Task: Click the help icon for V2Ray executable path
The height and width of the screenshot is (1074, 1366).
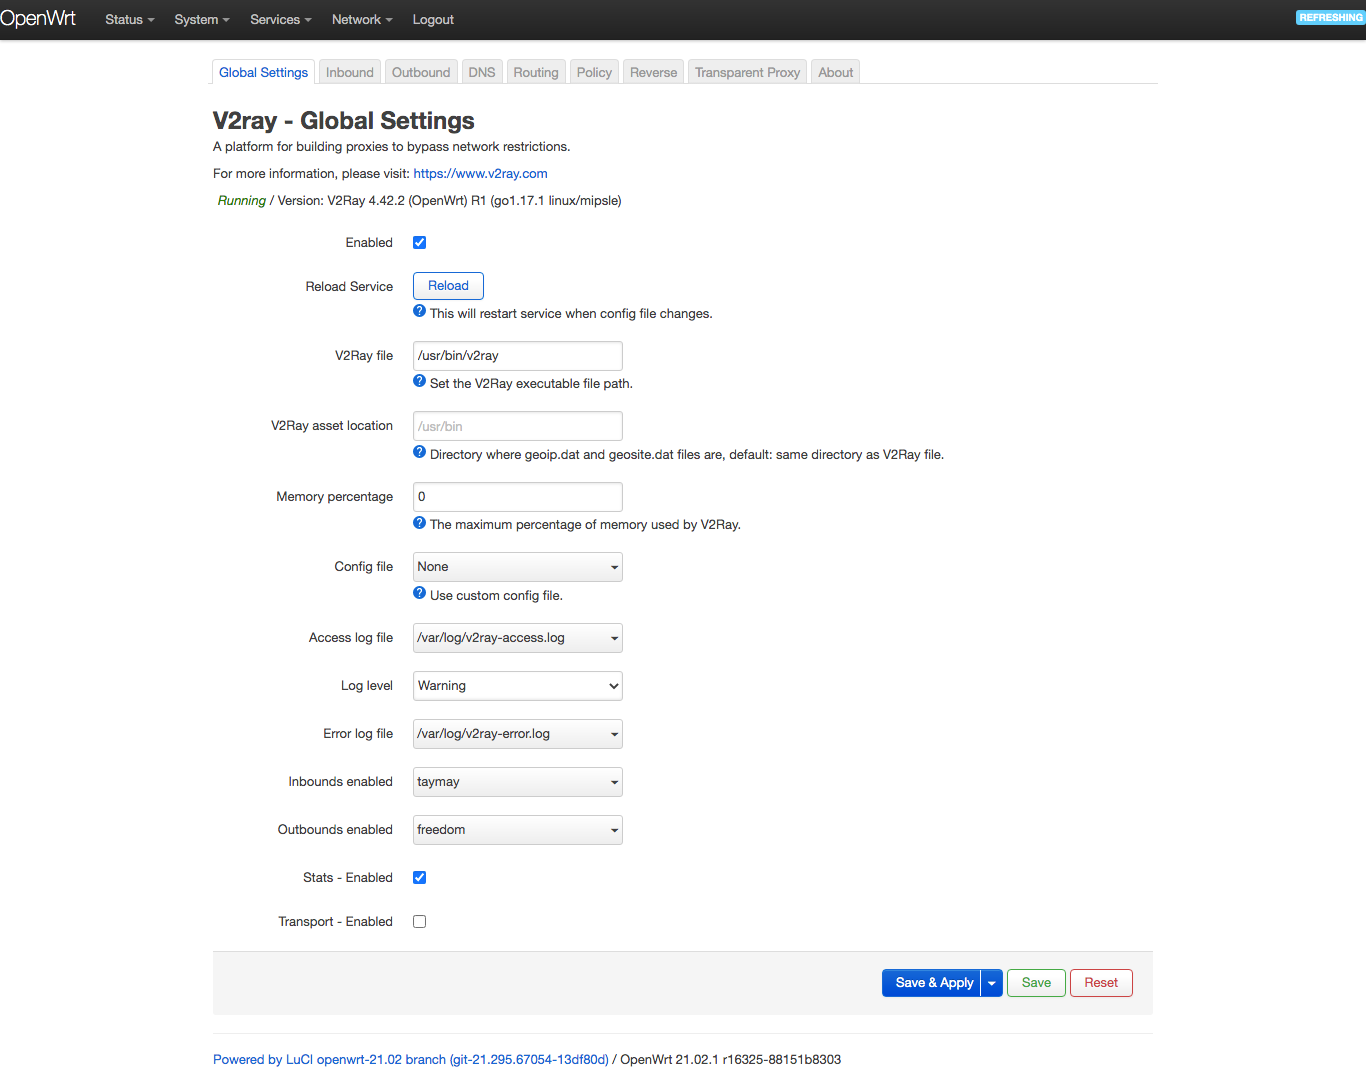Action: 420,381
